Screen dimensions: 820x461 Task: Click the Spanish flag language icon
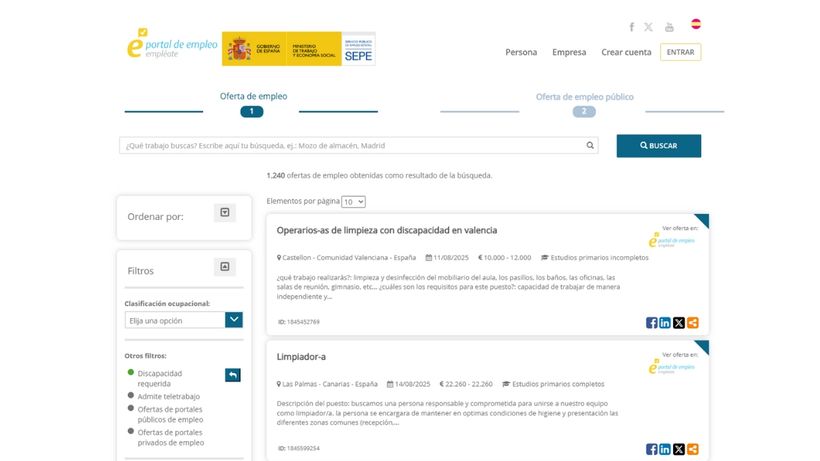[696, 24]
